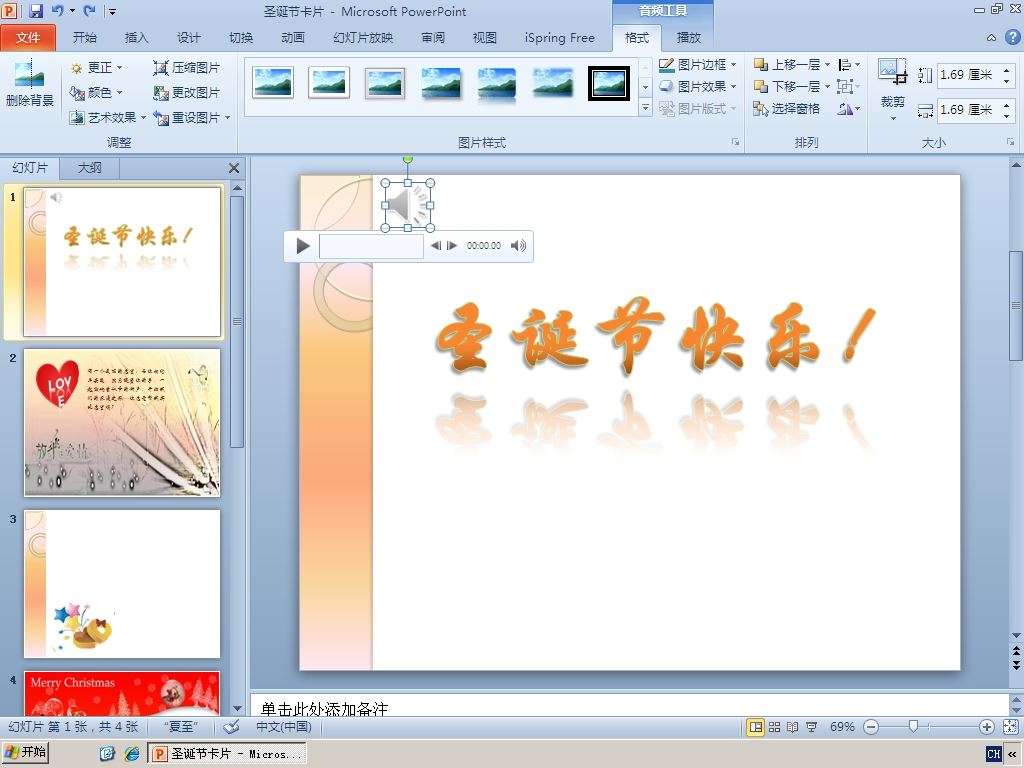Image resolution: width=1024 pixels, height=768 pixels.
Task: Switch to the Transitions (切换) tab
Action: [241, 38]
